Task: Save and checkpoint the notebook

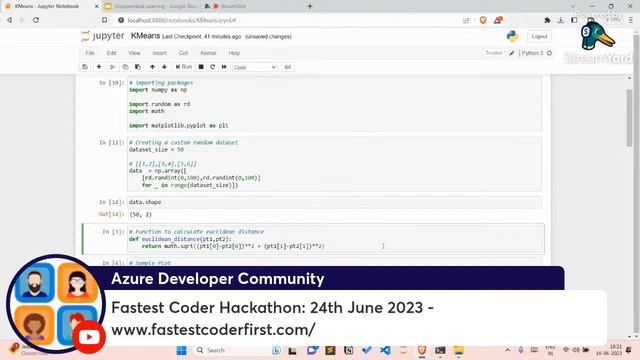Action: point(85,67)
